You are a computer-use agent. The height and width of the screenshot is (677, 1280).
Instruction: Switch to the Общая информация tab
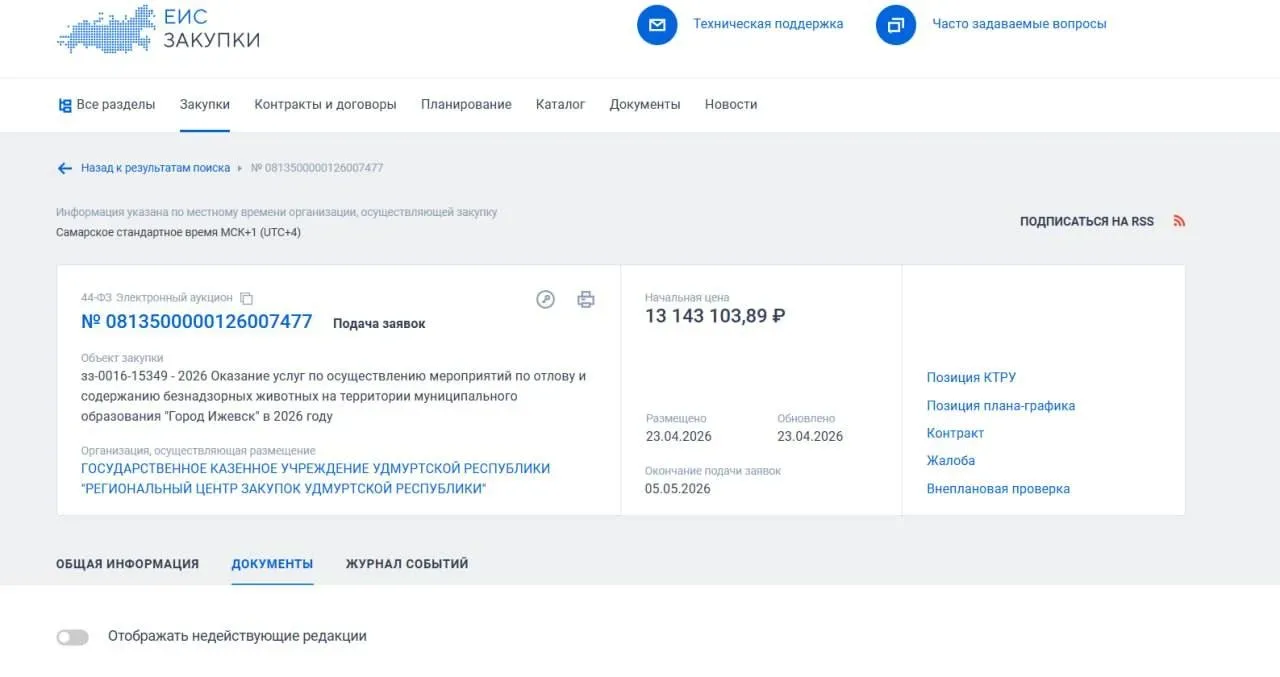pyautogui.click(x=127, y=564)
